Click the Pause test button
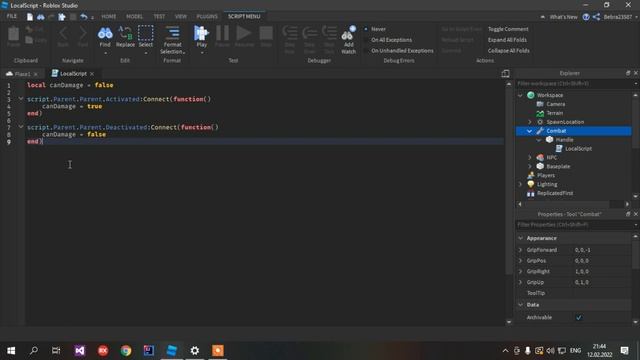Viewport: 640px width, 360px height. (222, 33)
